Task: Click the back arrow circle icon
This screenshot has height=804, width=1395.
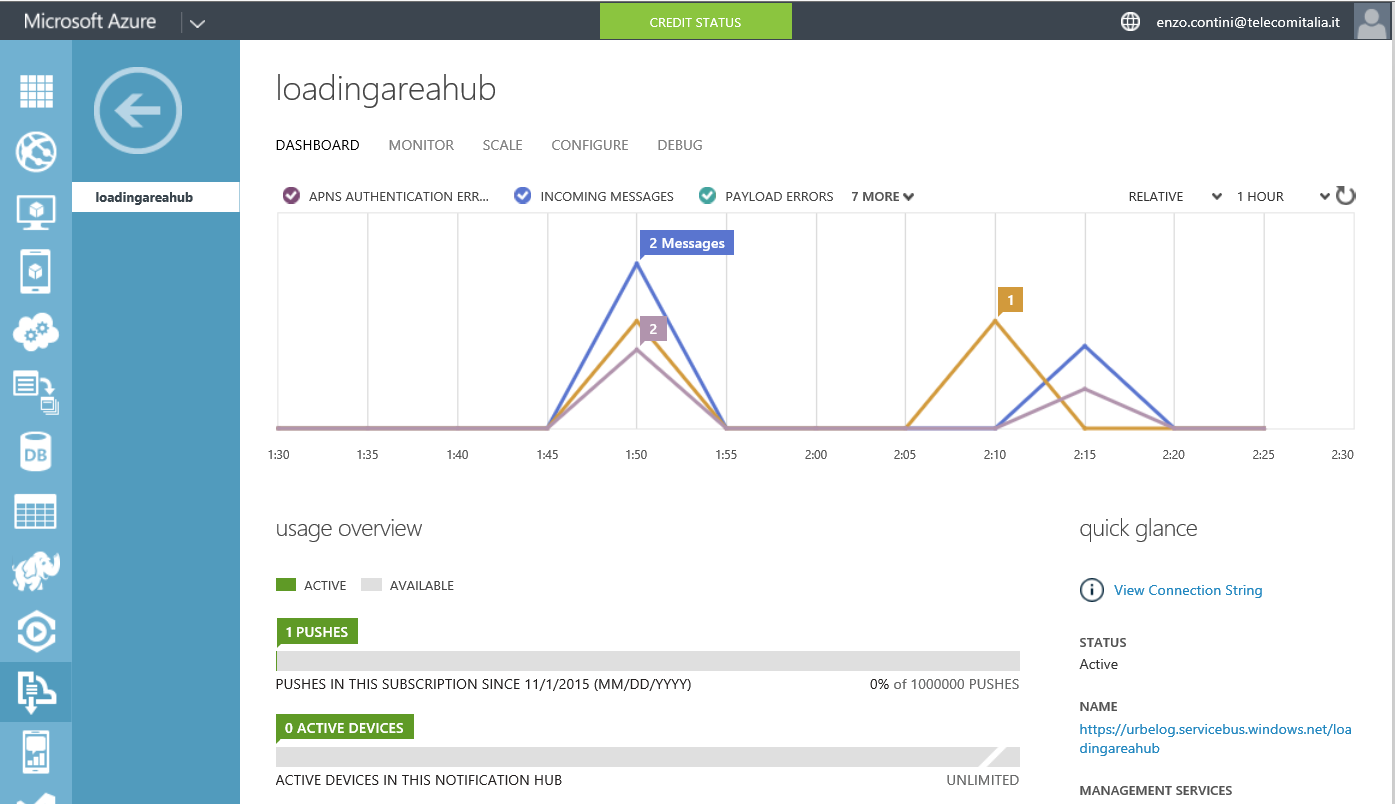Action: [138, 111]
